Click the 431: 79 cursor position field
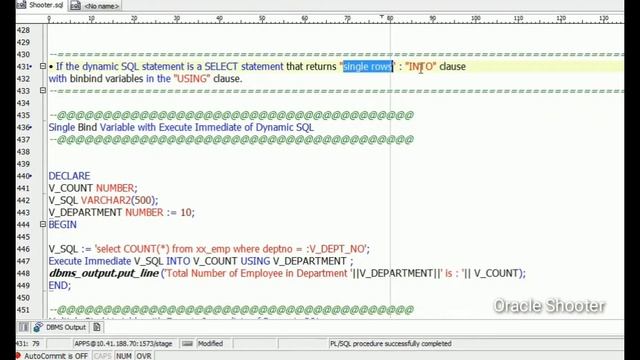This screenshot has width=640, height=360. (28, 344)
